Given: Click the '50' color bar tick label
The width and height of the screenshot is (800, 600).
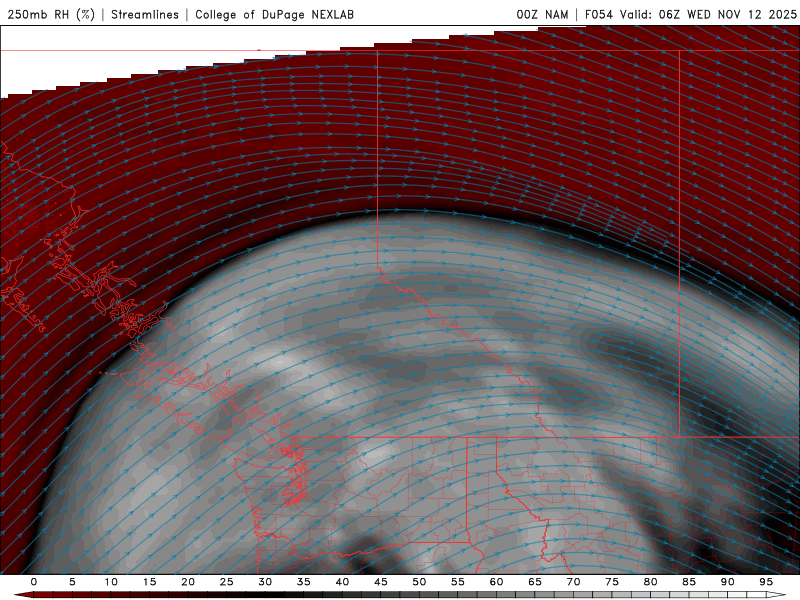Looking at the screenshot, I should (x=419, y=582).
